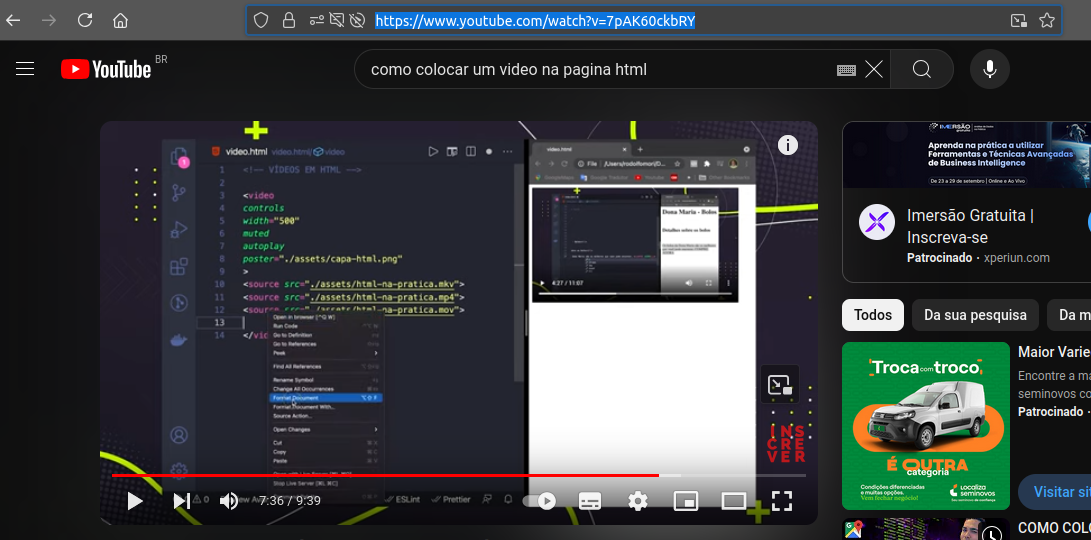This screenshot has width=1091, height=540.
Task: Search with voice microphone button
Action: click(989, 69)
